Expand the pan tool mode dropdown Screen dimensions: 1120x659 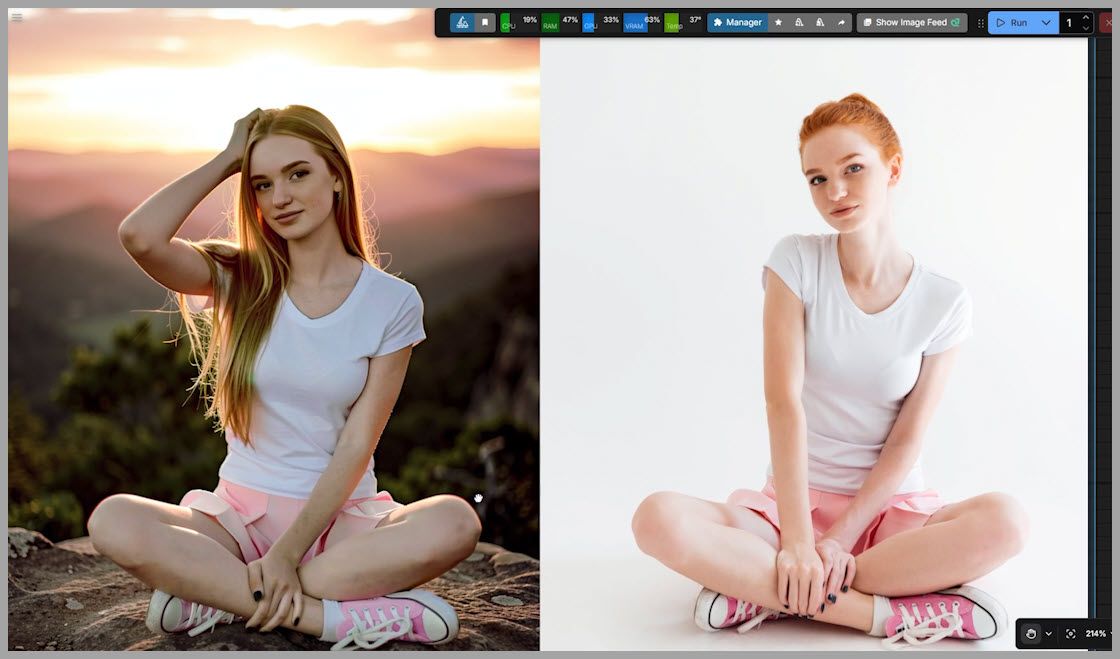1048,633
